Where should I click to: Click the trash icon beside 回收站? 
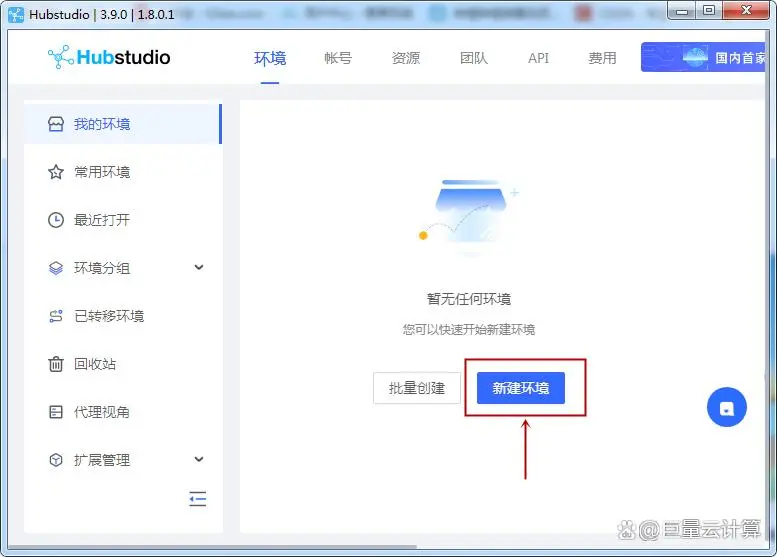(x=56, y=364)
